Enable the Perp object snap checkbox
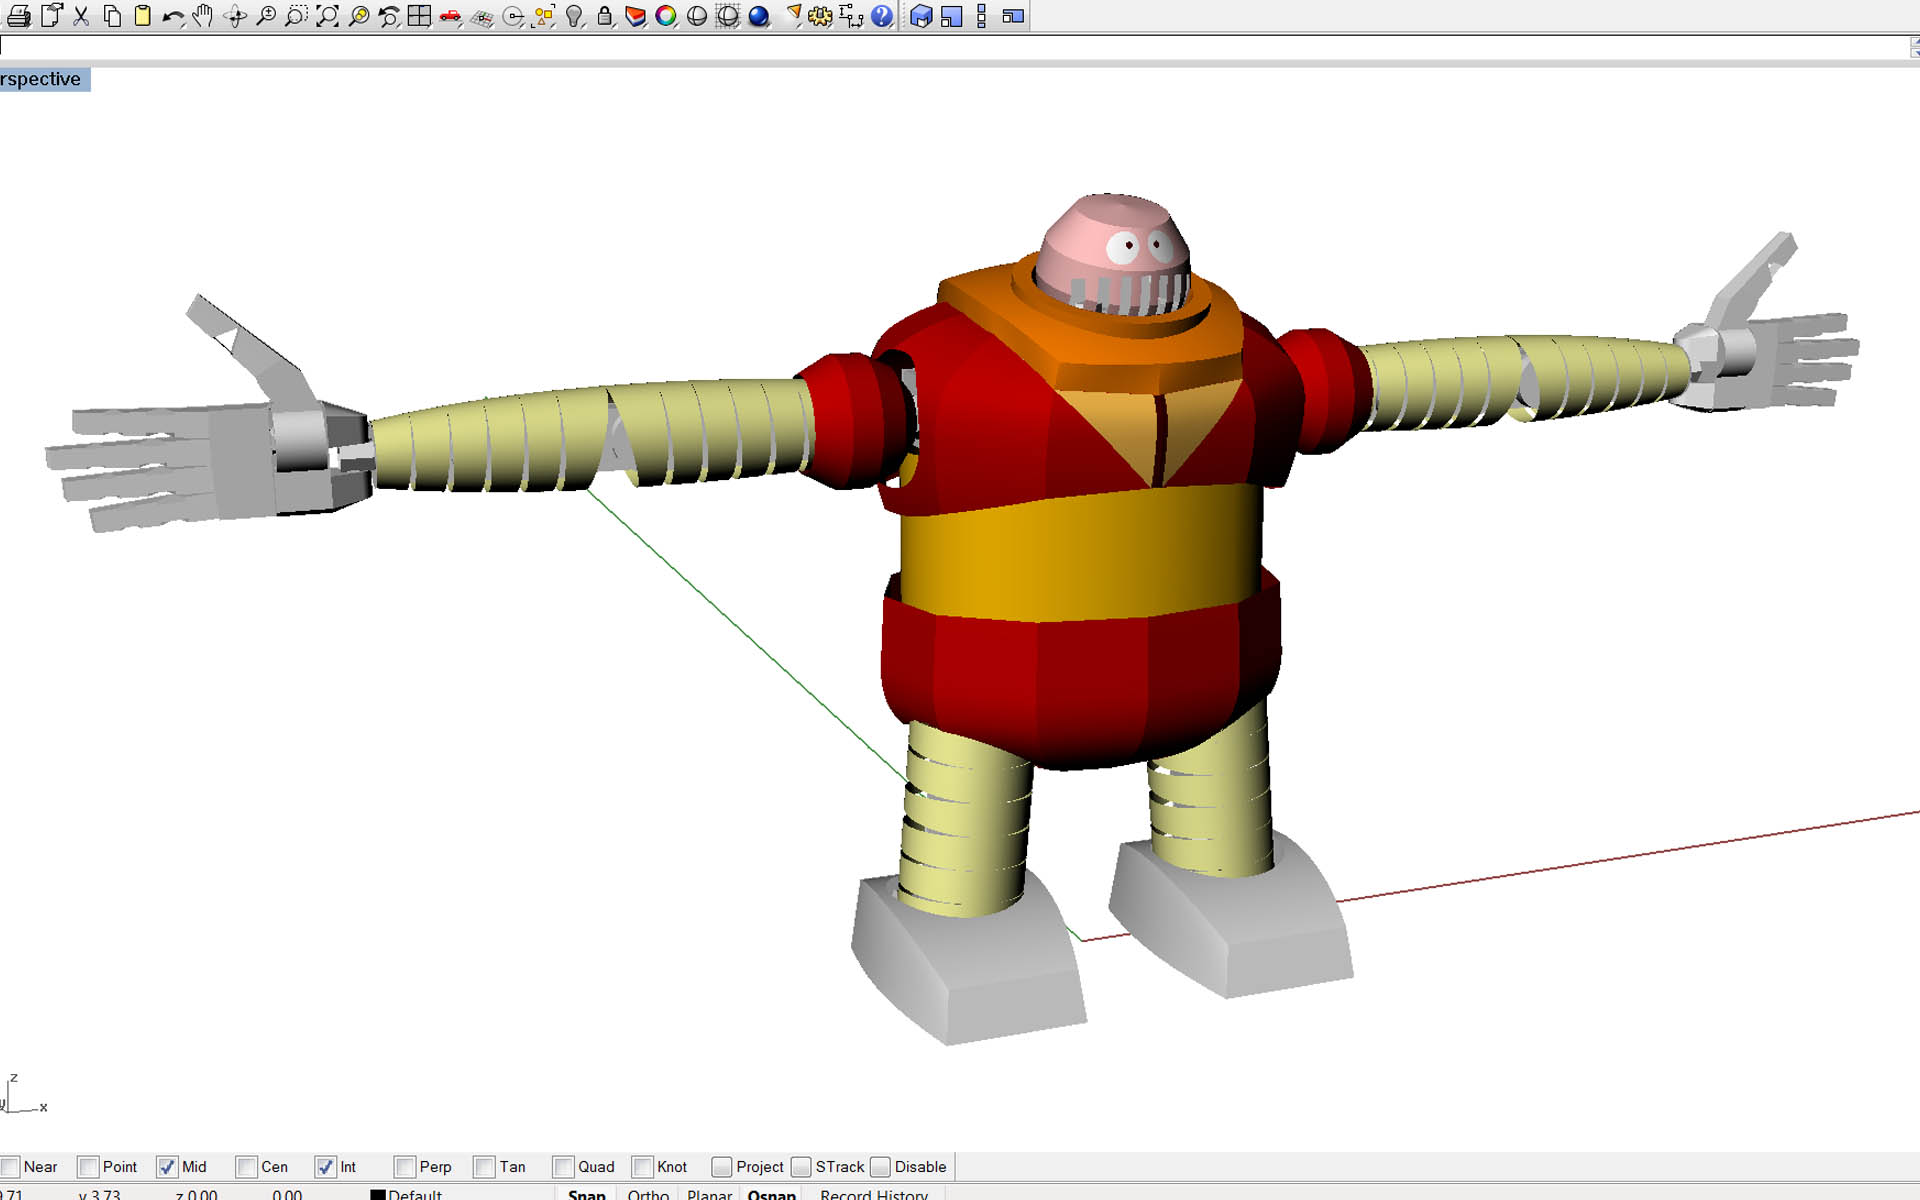1920x1200 pixels. click(405, 1167)
